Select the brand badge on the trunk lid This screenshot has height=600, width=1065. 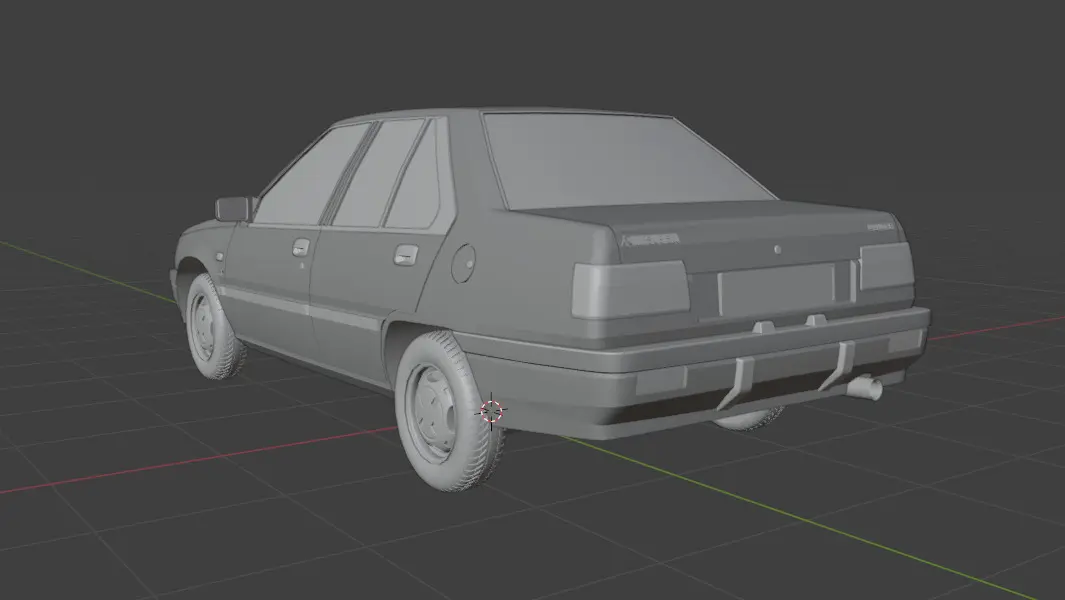pyautogui.click(x=651, y=239)
